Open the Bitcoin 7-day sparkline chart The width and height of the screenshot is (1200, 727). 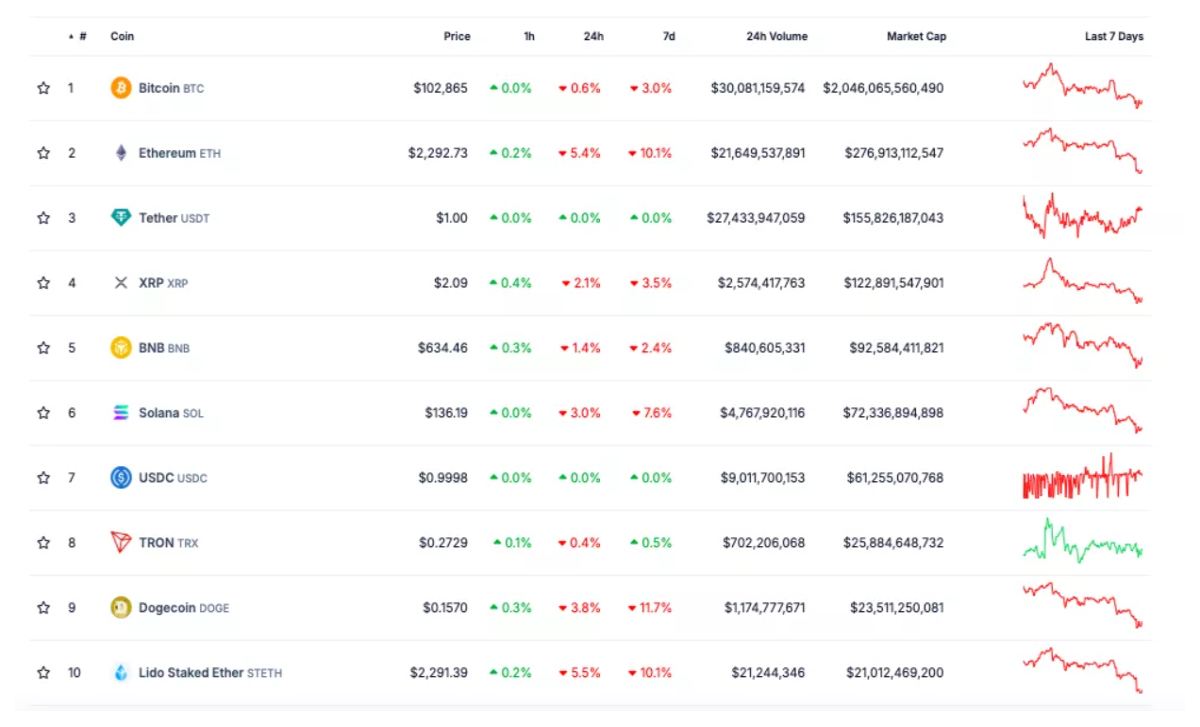click(x=1082, y=86)
